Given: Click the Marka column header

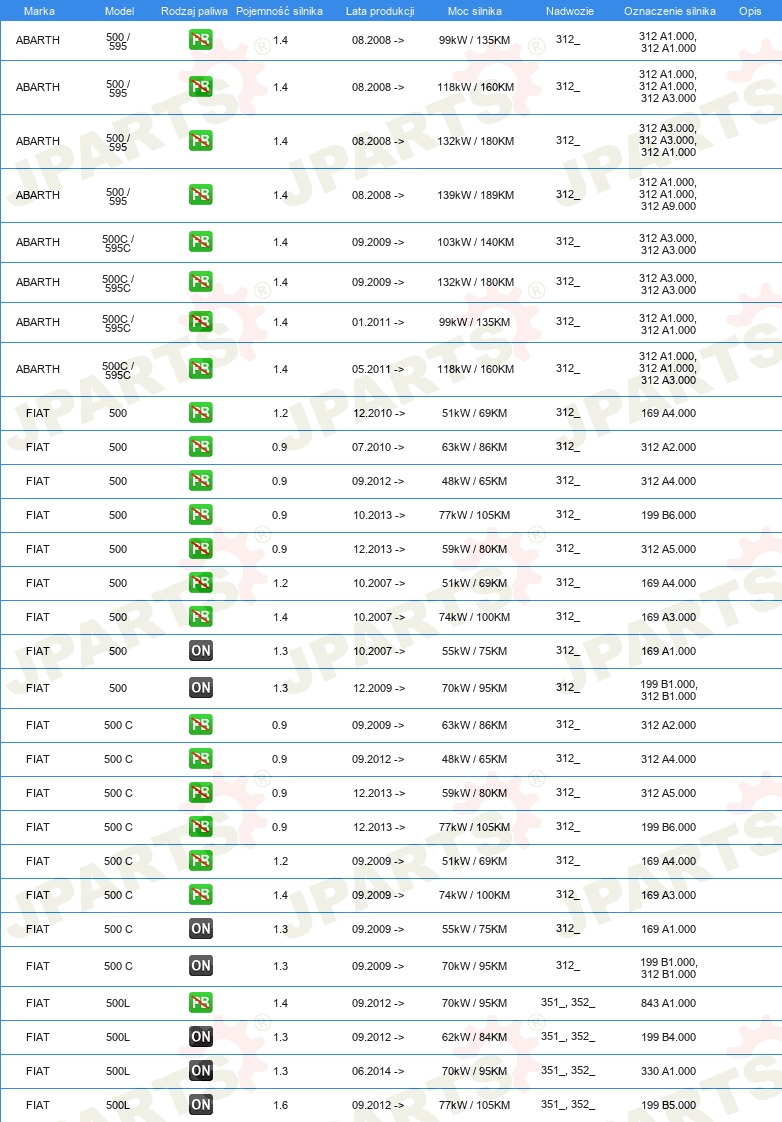Looking at the screenshot, I should [x=39, y=11].
